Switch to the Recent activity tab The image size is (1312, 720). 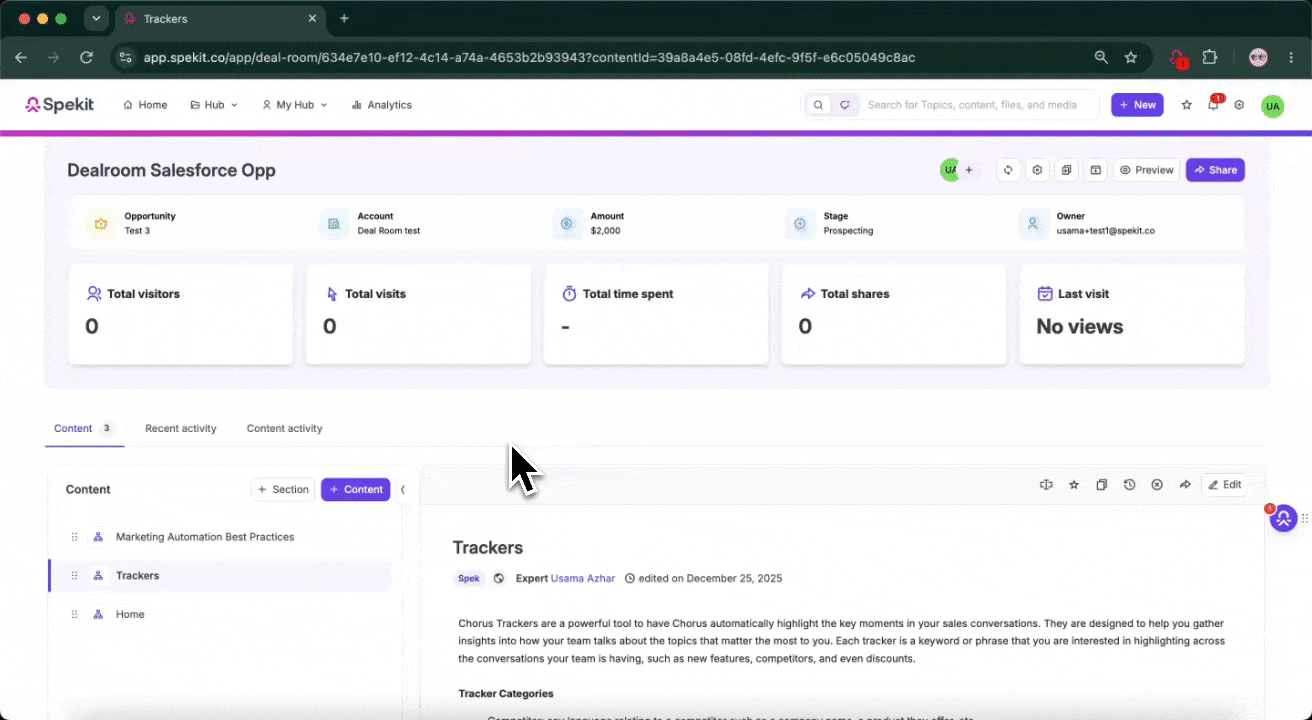point(181,428)
